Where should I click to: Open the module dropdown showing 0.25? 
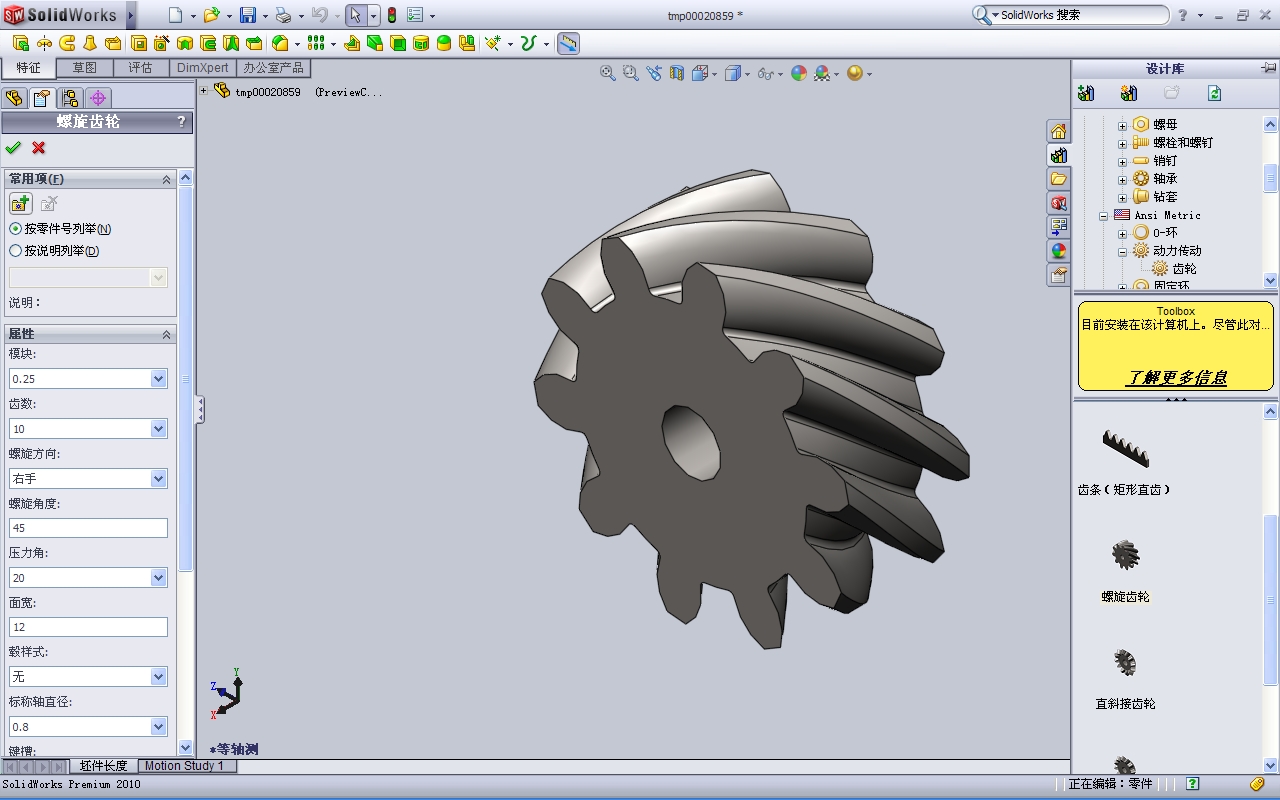click(158, 379)
